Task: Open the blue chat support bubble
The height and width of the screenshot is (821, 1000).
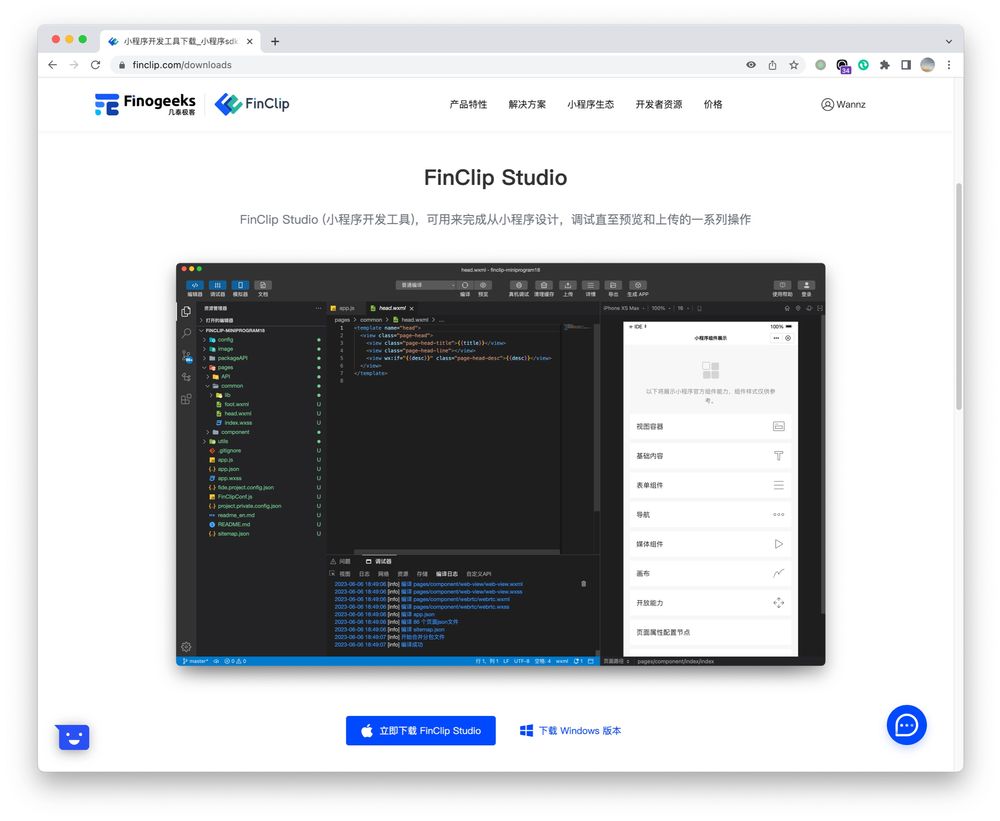Action: coord(906,725)
